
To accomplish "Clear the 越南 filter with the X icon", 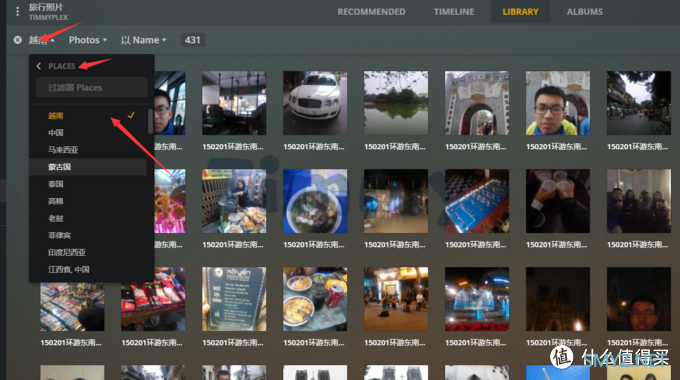I will pyautogui.click(x=17, y=40).
